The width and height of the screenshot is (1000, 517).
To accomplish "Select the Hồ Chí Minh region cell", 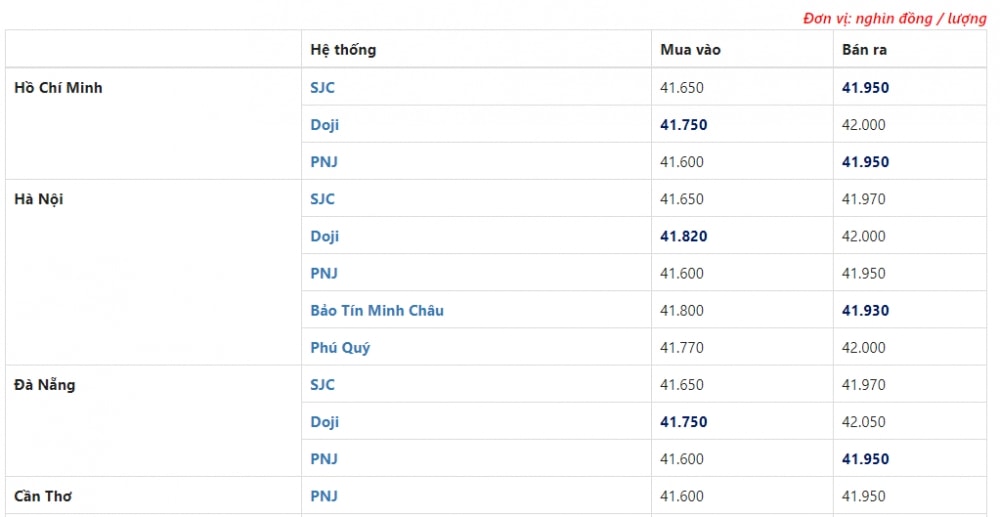I will point(58,87).
